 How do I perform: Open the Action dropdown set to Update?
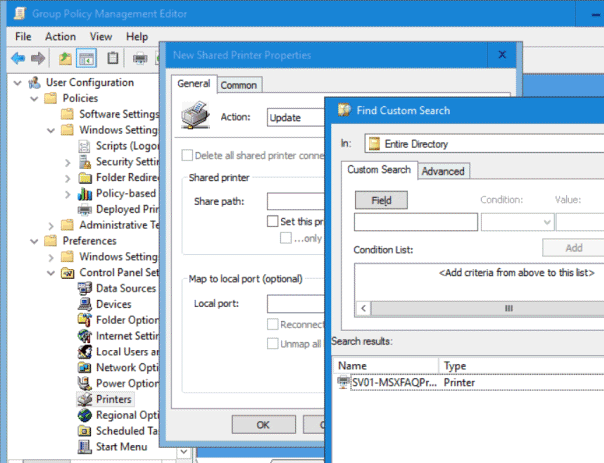pyautogui.click(x=295, y=117)
